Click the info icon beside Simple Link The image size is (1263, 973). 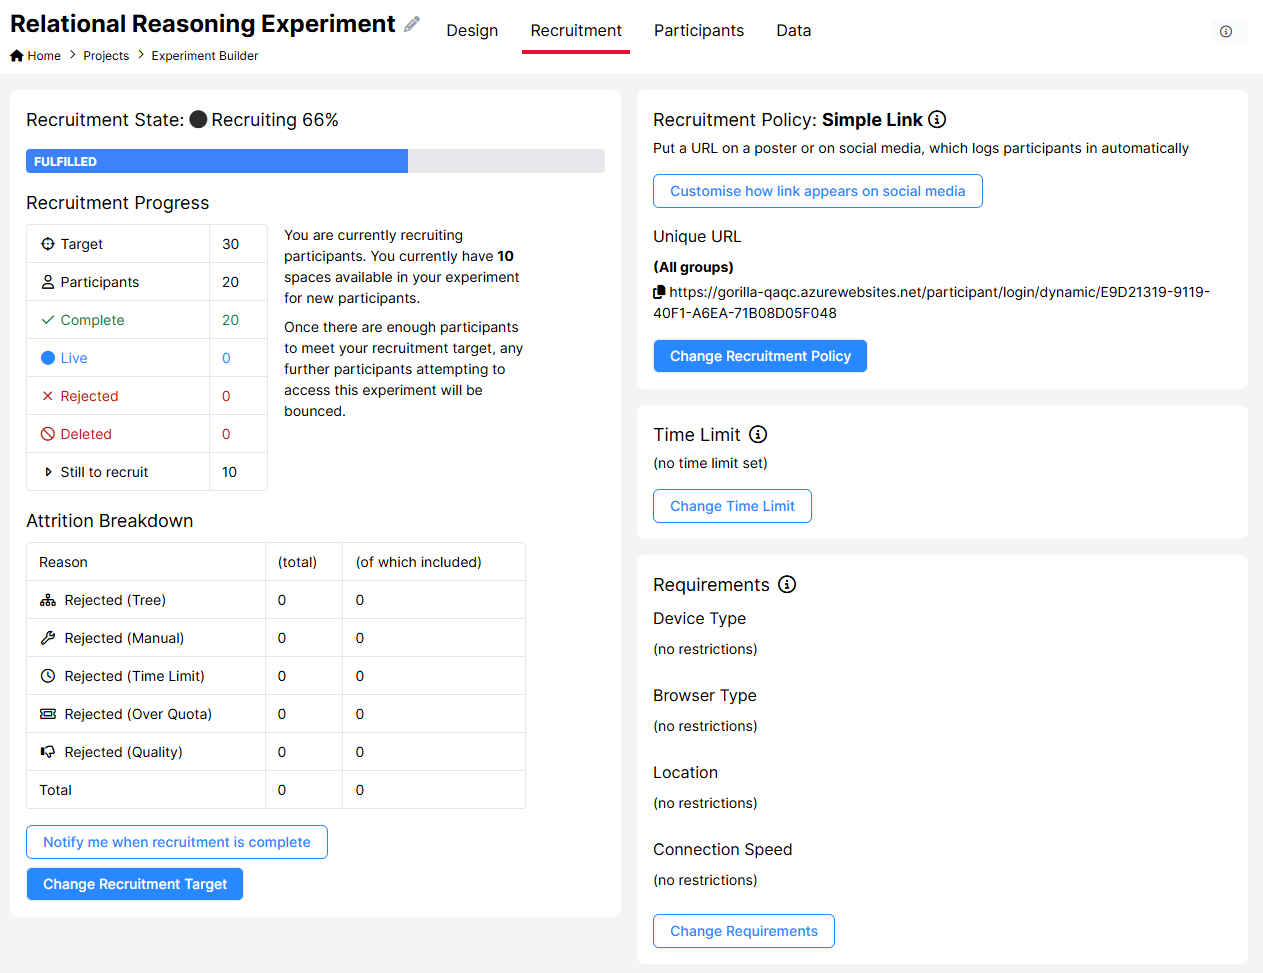tap(937, 119)
